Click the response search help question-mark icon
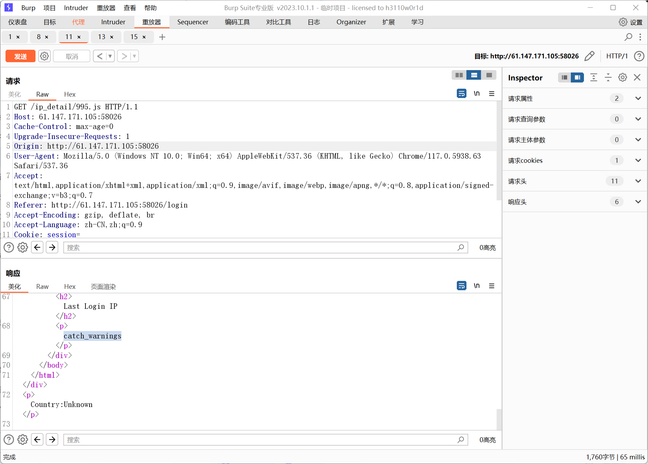 click(x=9, y=439)
